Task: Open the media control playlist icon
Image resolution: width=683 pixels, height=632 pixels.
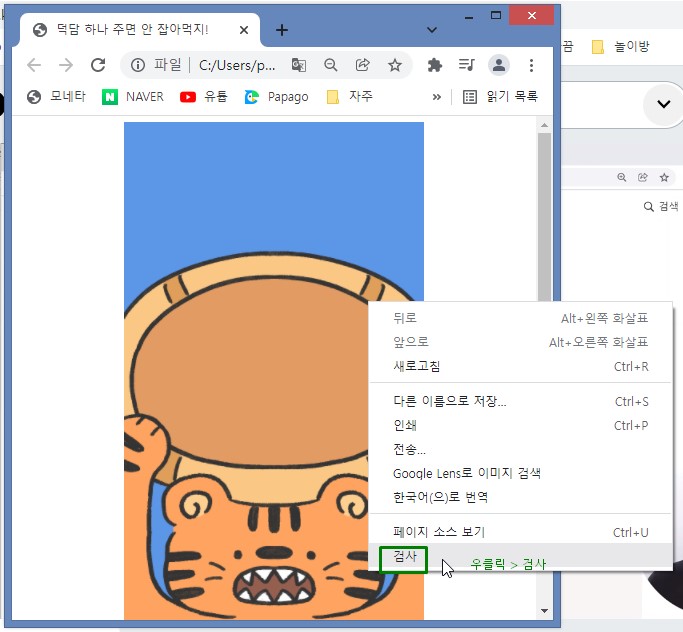Action: point(467,65)
